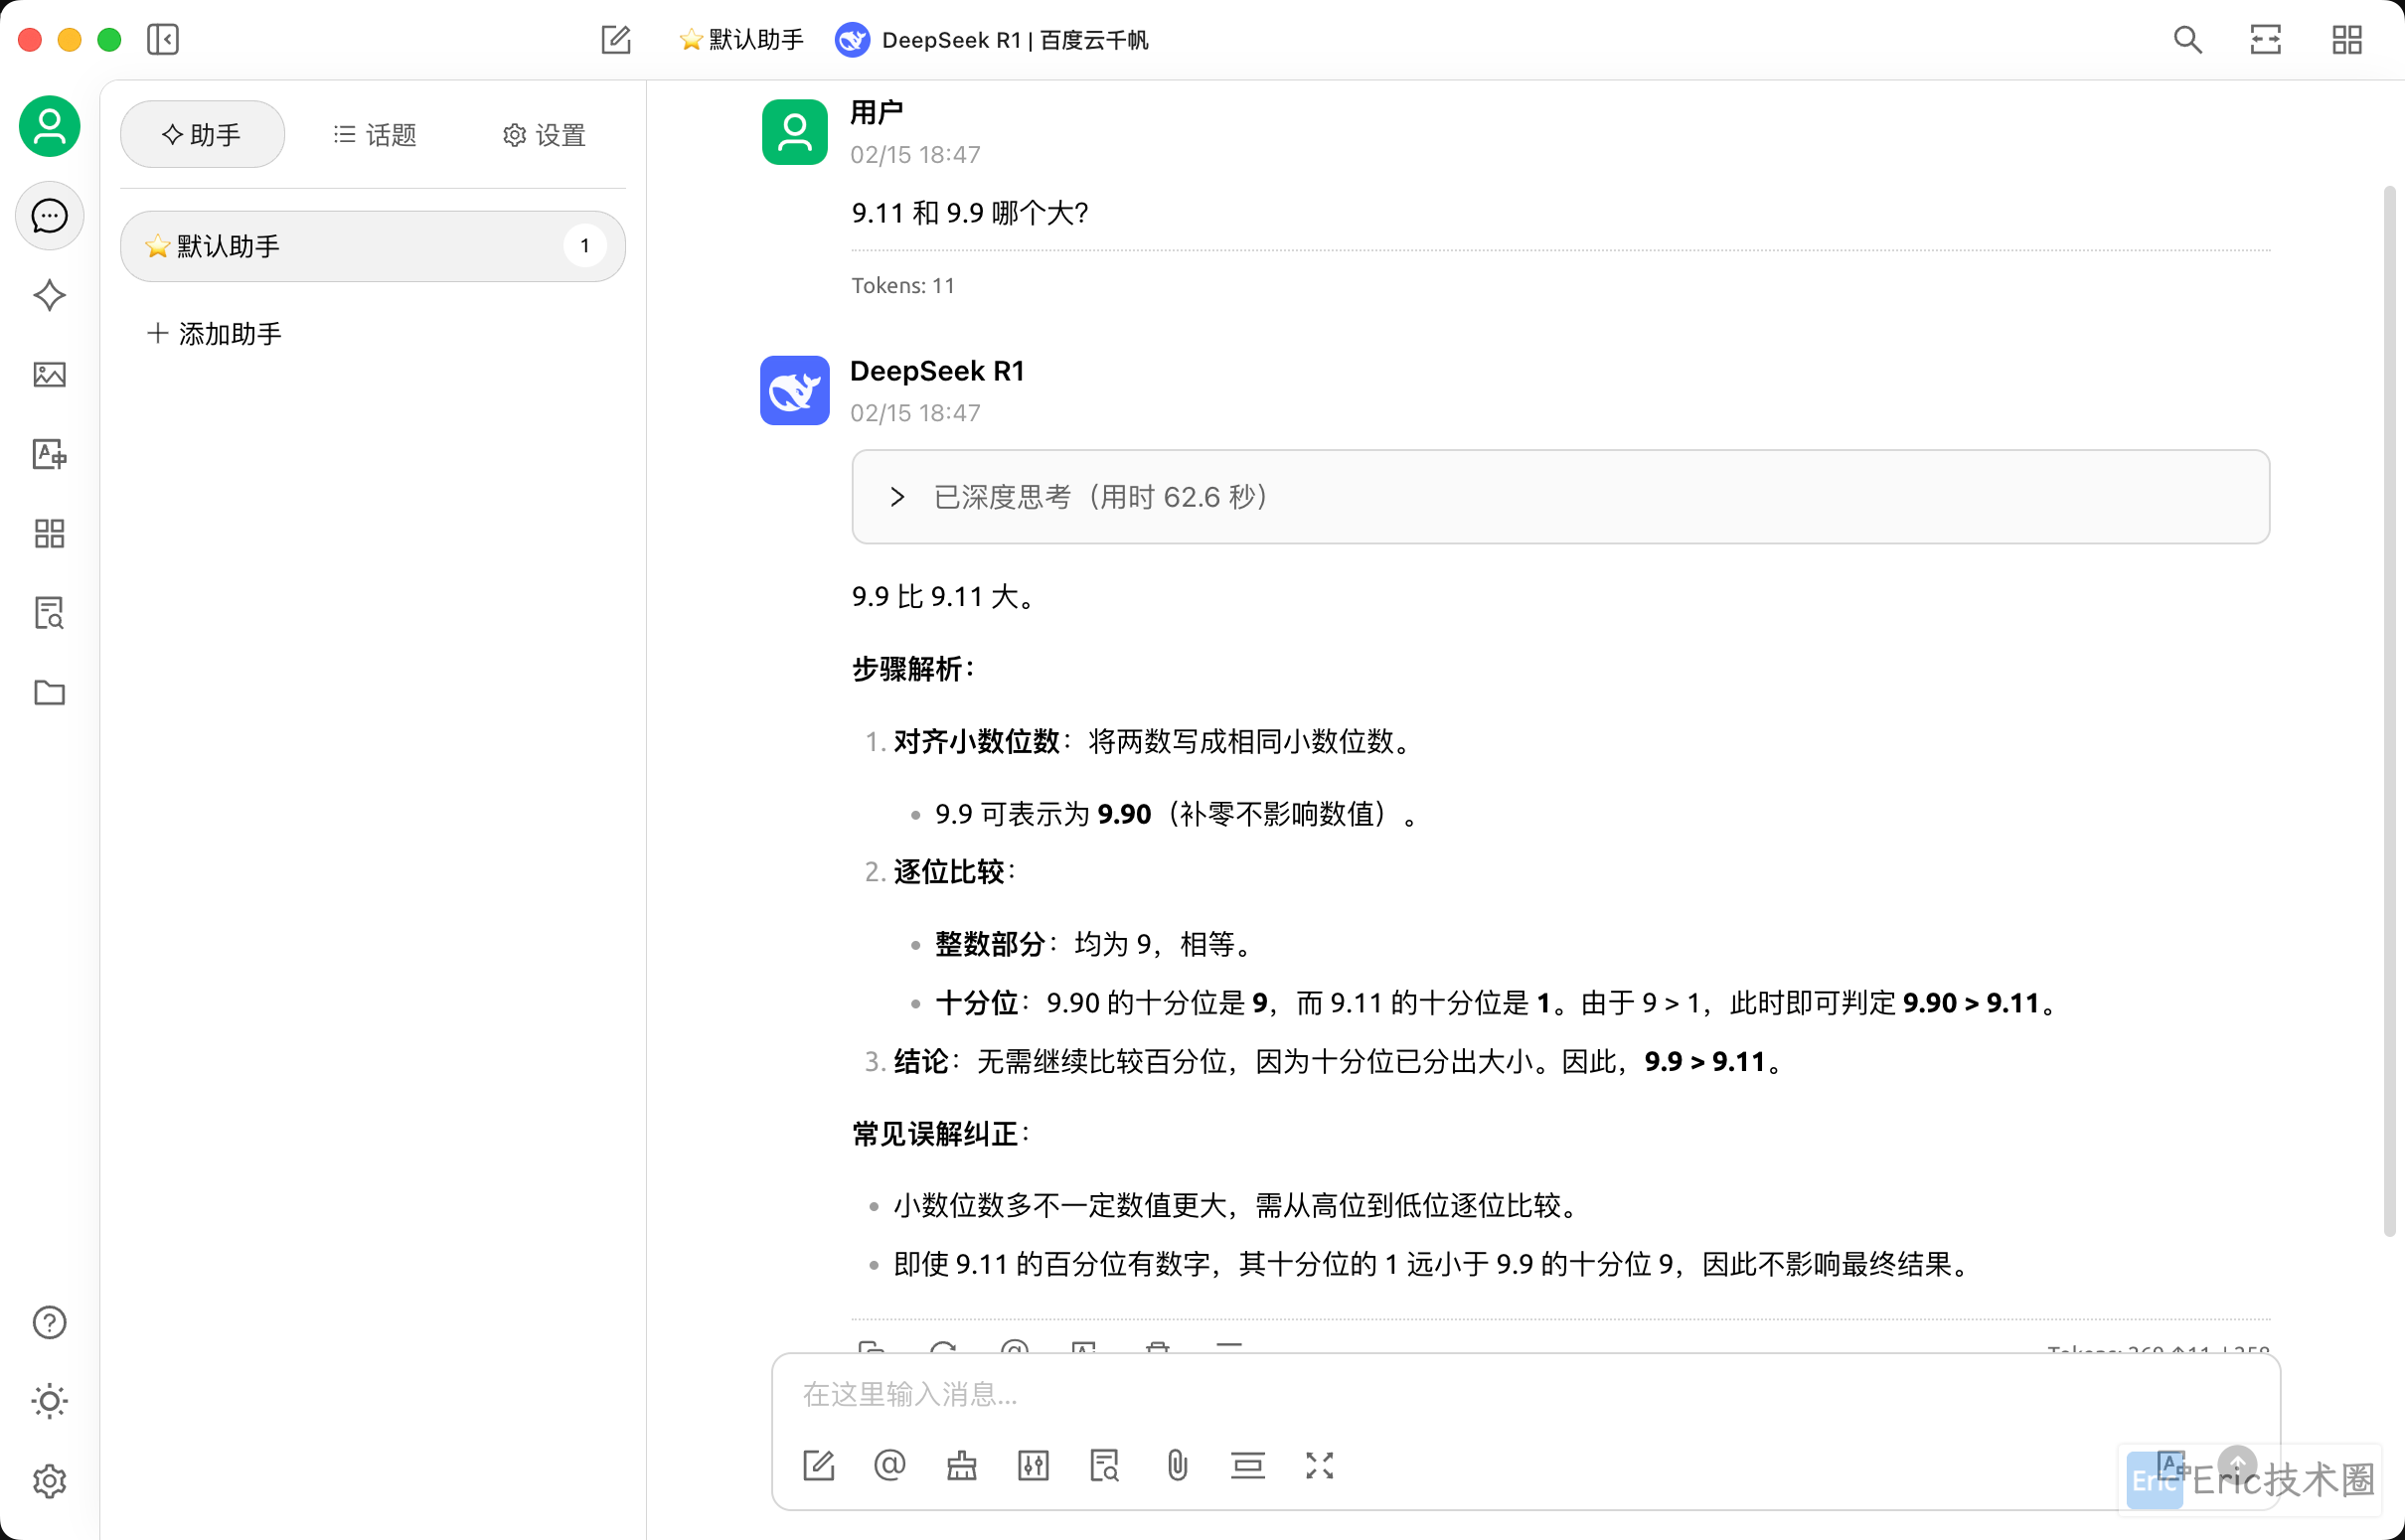Click the knowledge base icon in input bar

1105,1466
